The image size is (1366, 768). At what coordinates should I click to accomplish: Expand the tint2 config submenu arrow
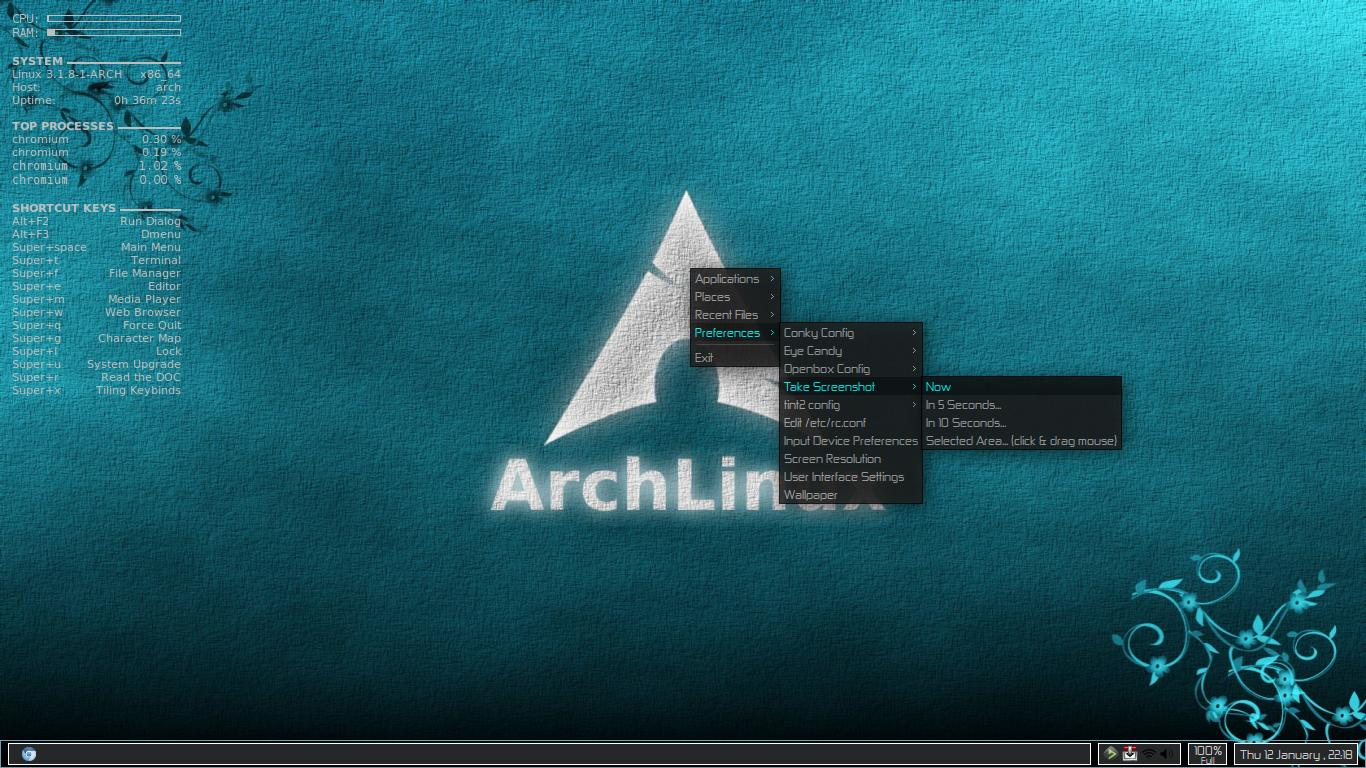click(x=914, y=405)
